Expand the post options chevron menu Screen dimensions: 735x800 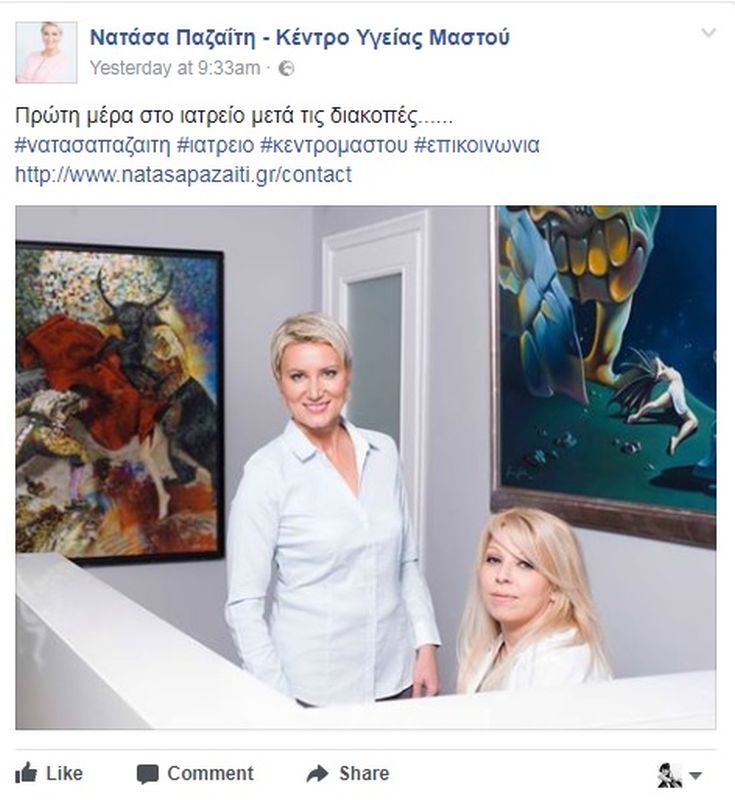click(x=709, y=34)
